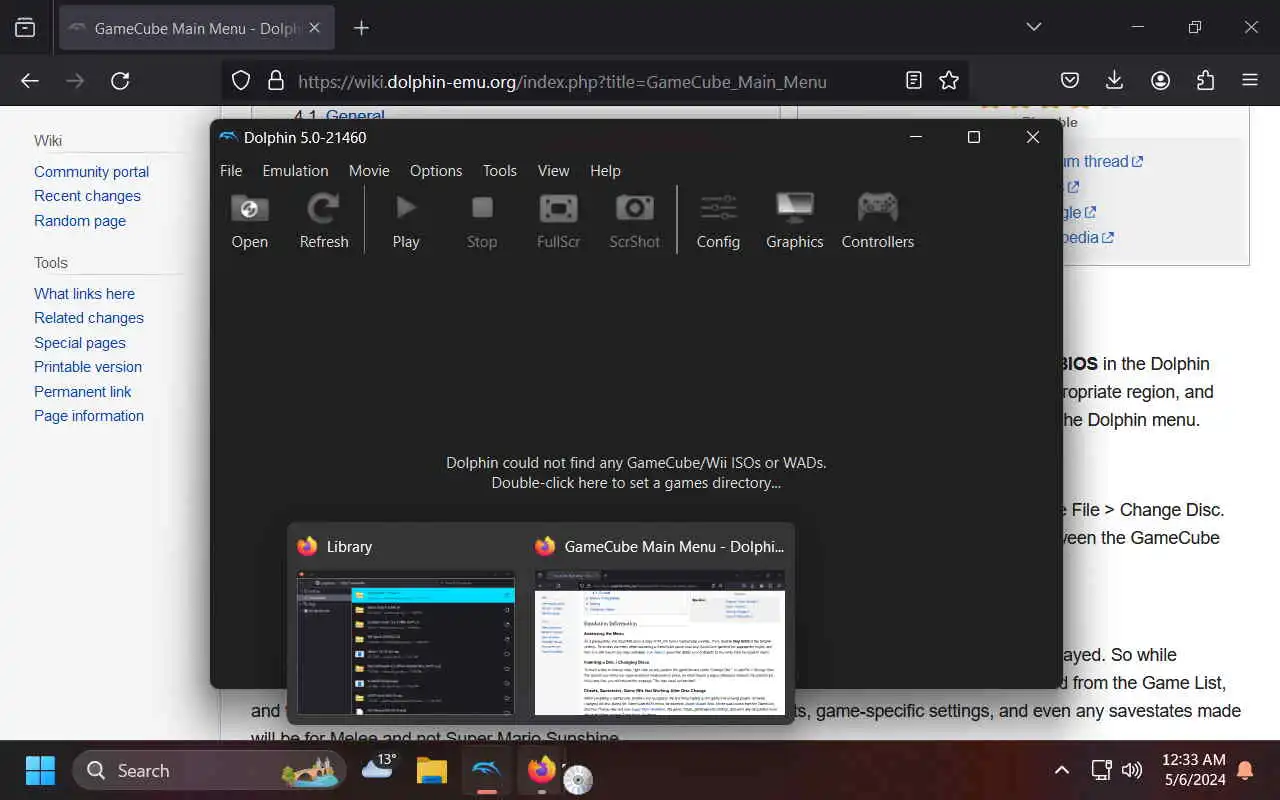Open the Recent changes wiki link
Viewport: 1280px width, 800px height.
[x=87, y=196]
